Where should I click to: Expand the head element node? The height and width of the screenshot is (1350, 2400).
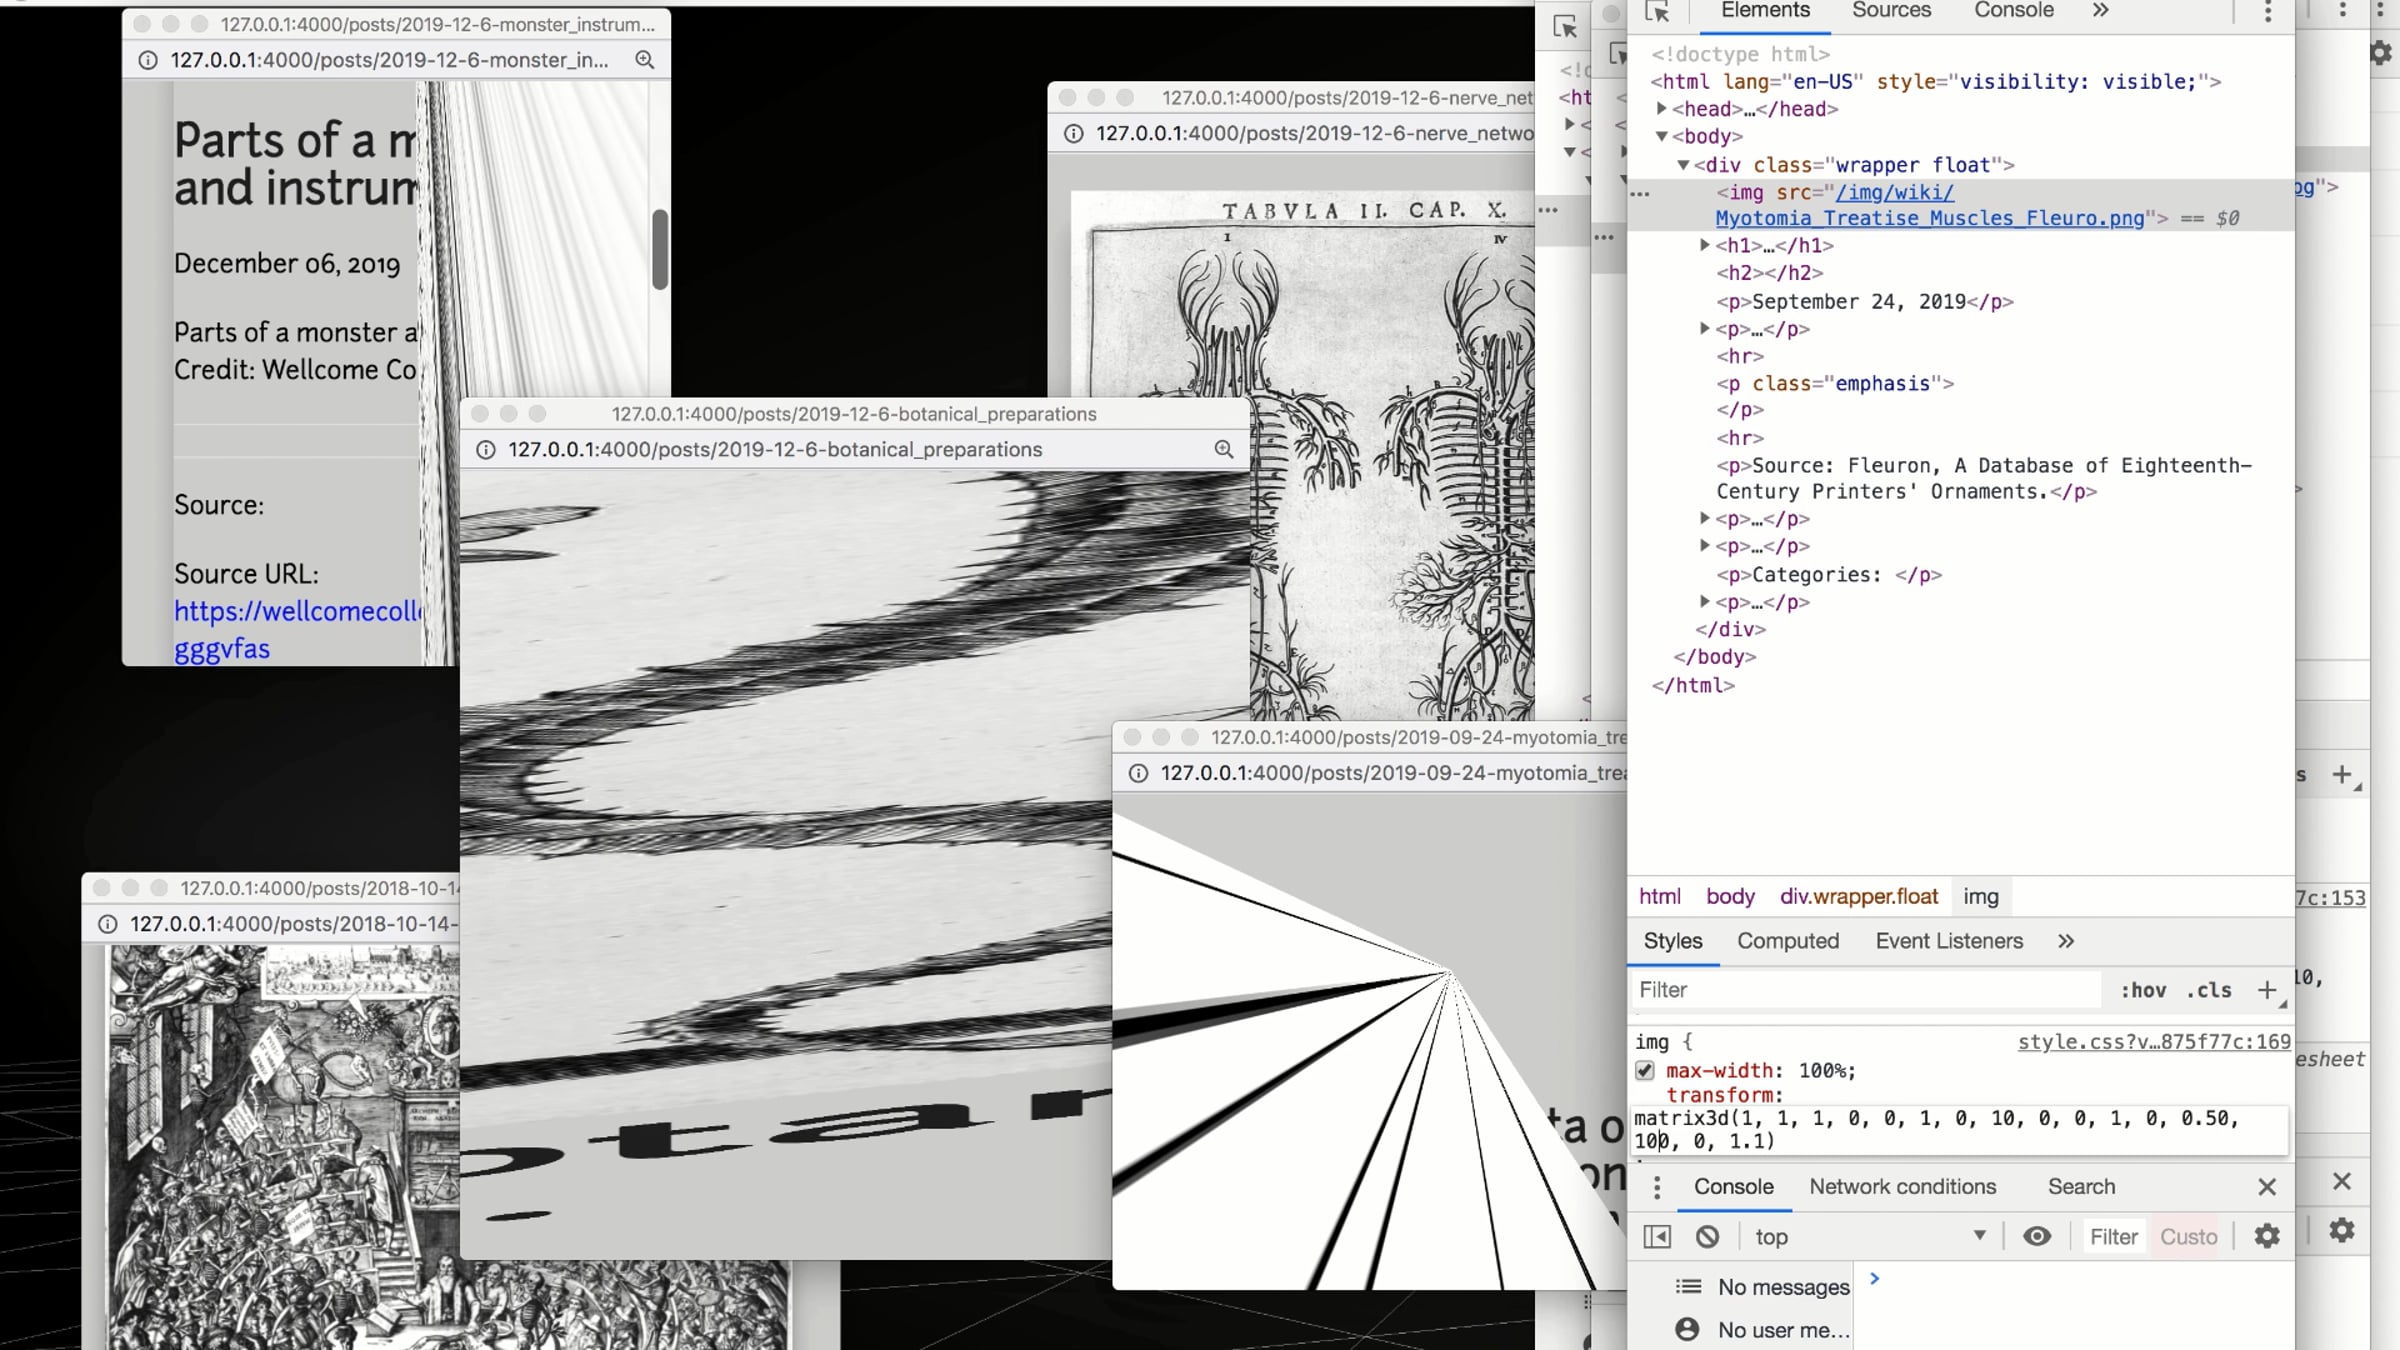tap(1661, 109)
